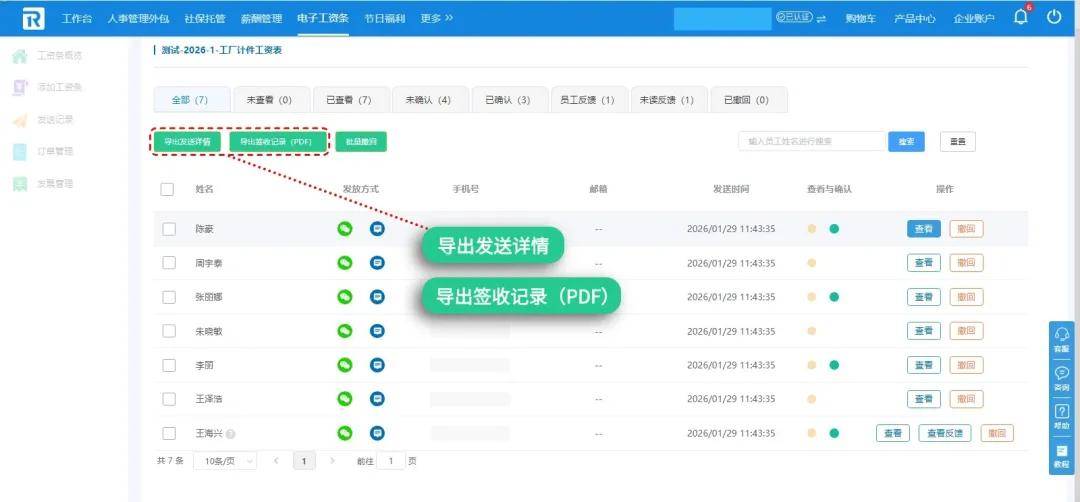
Task: Switch to the 已确认 (3) tab
Action: tap(508, 100)
